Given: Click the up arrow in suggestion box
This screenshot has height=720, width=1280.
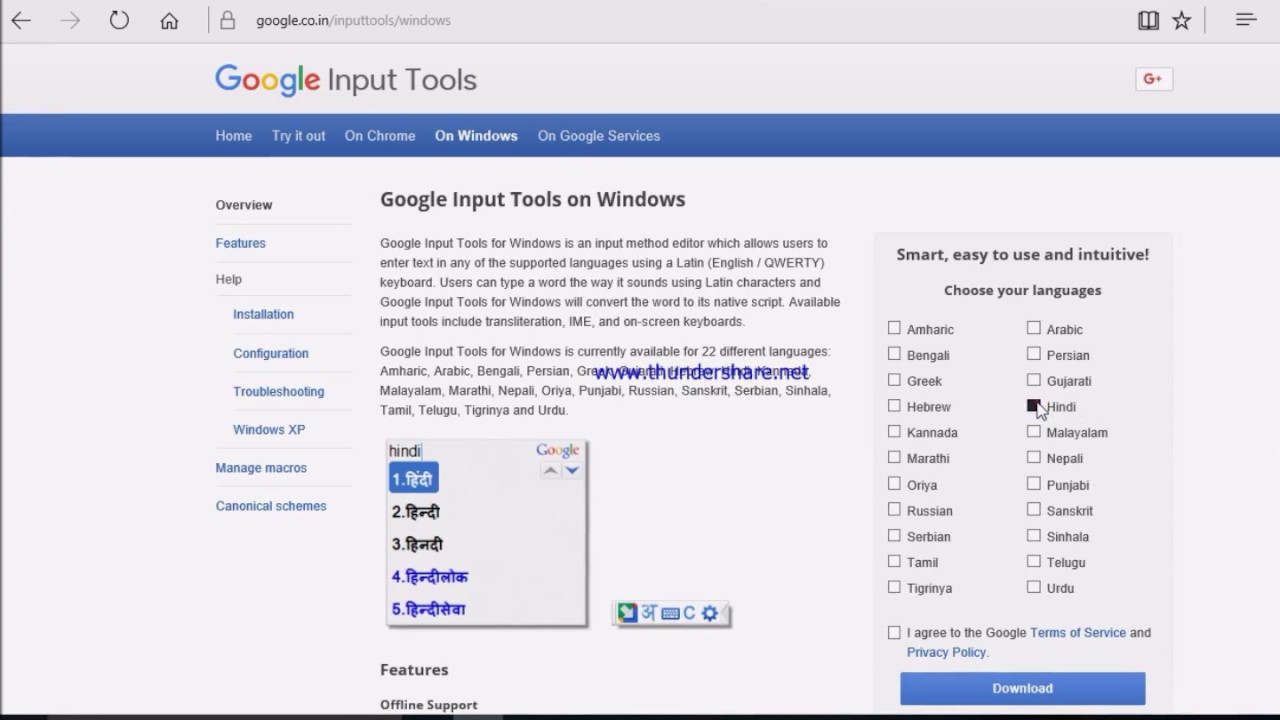Looking at the screenshot, I should [550, 470].
